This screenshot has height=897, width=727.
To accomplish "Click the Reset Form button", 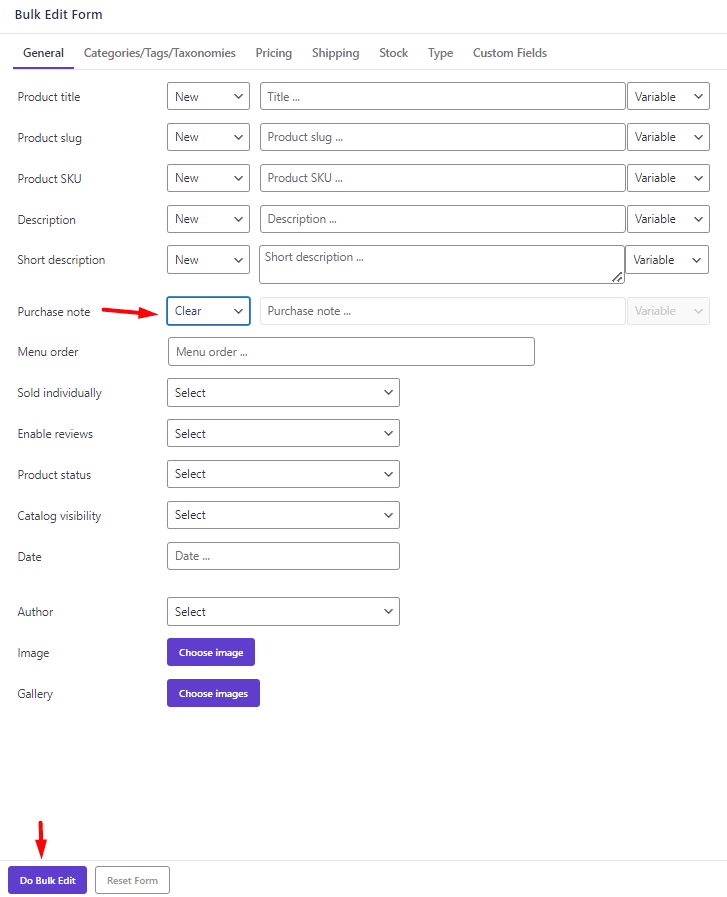I will coord(132,880).
